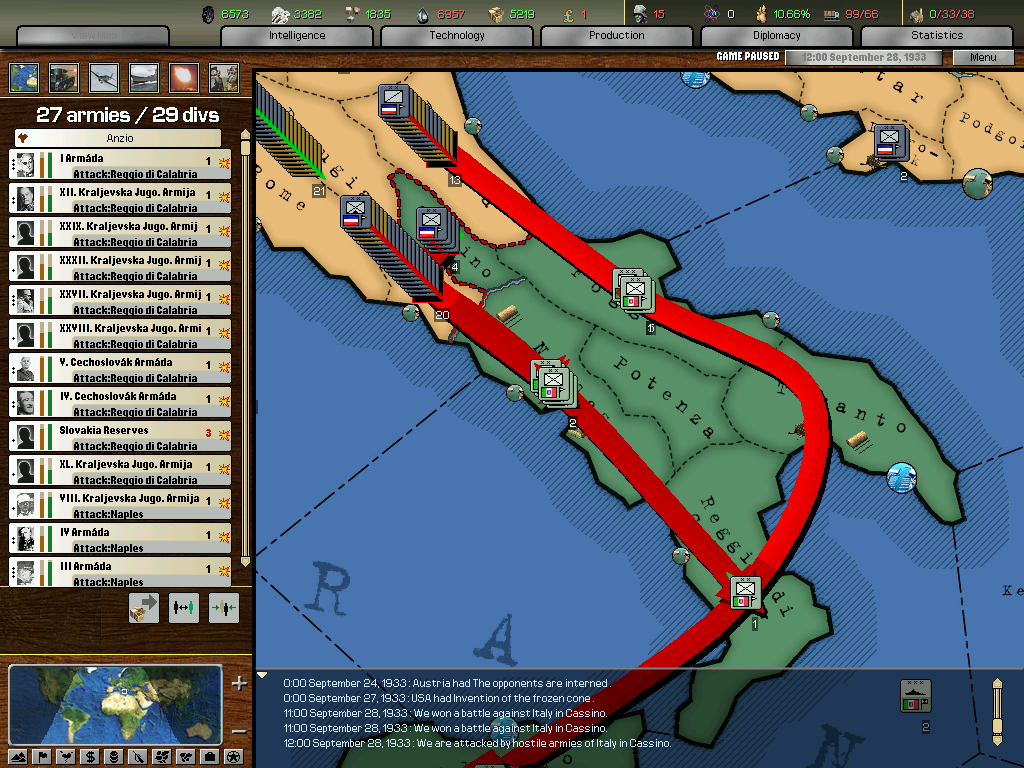
Task: Click the oil drop icon beside 6957
Action: [423, 14]
